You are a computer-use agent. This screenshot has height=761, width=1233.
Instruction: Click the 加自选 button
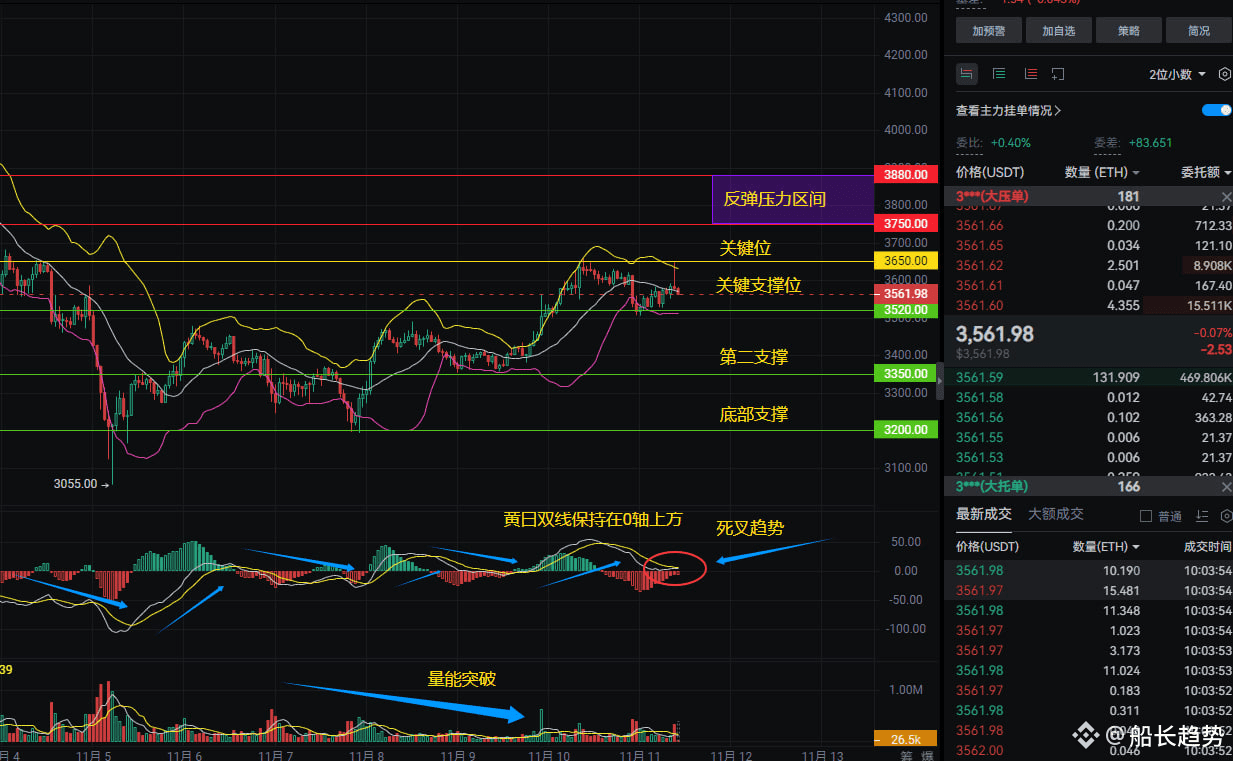click(1058, 31)
